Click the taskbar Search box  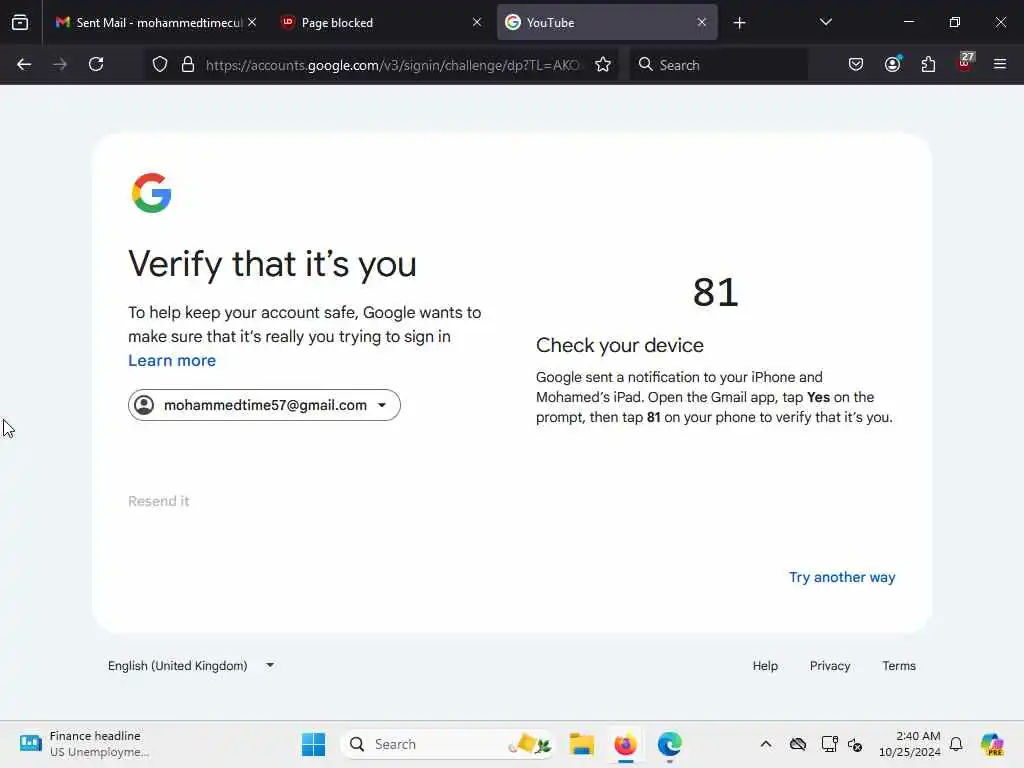point(449,744)
